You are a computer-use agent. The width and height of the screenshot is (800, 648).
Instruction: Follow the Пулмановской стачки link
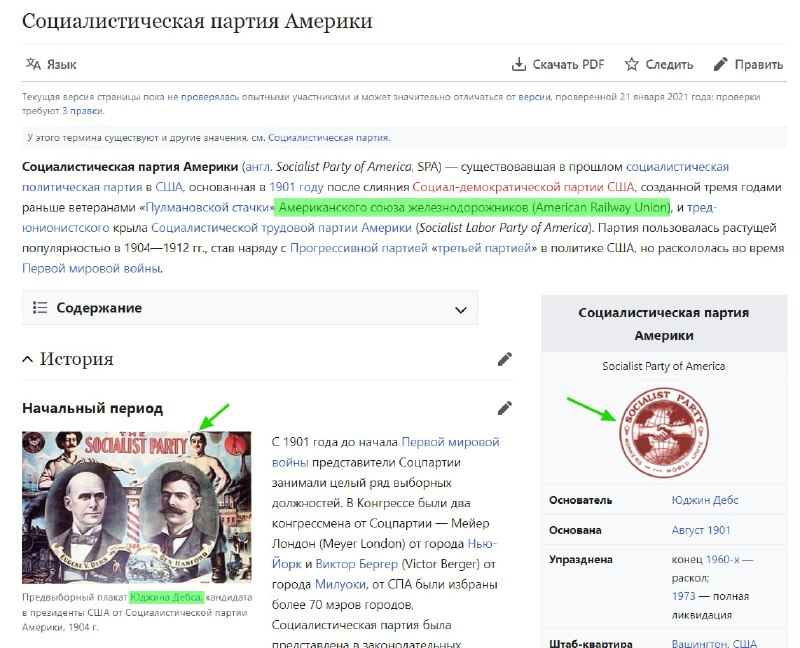207,208
